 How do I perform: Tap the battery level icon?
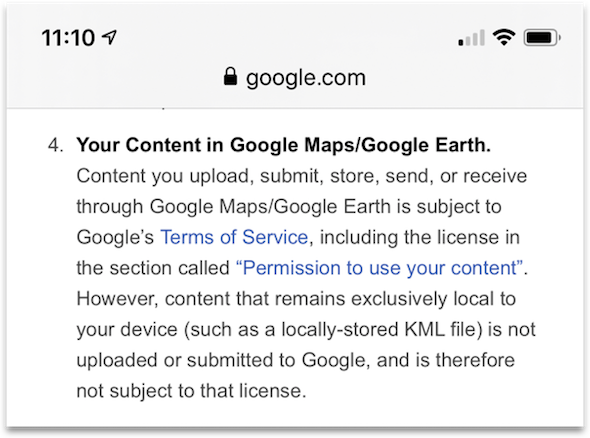tap(542, 38)
